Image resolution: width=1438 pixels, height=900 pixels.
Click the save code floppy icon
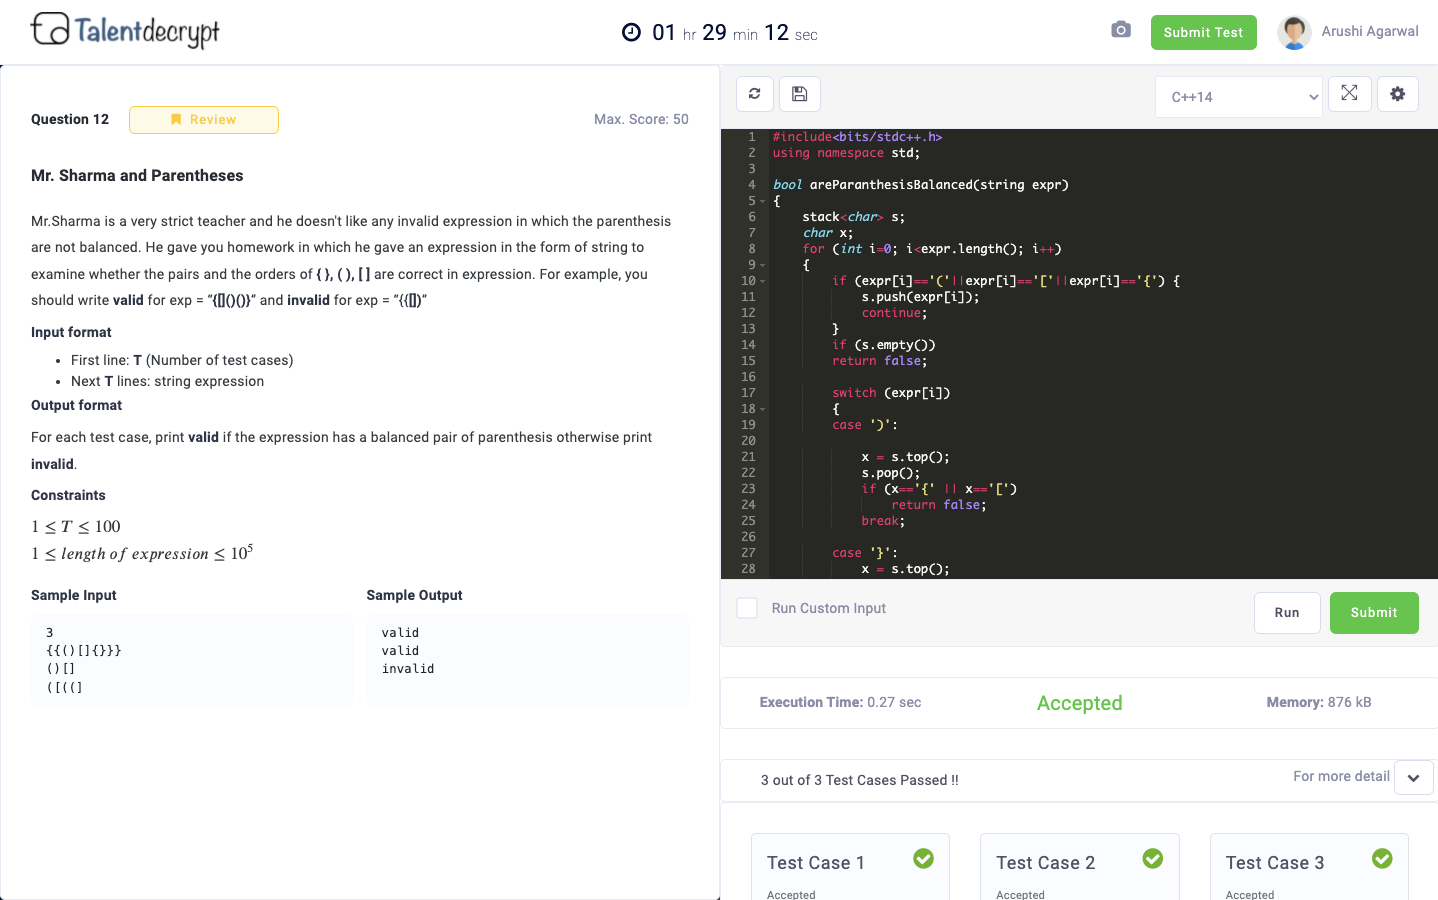pos(800,94)
